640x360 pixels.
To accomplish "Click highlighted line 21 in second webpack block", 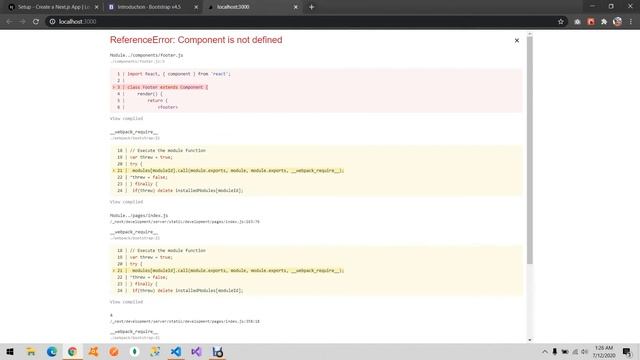I will (x=228, y=271).
